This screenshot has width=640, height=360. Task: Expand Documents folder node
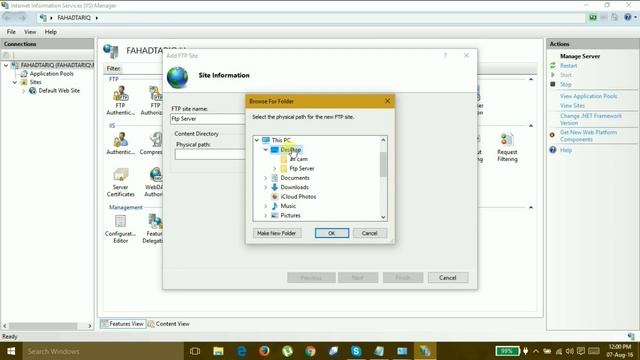pyautogui.click(x=266, y=178)
